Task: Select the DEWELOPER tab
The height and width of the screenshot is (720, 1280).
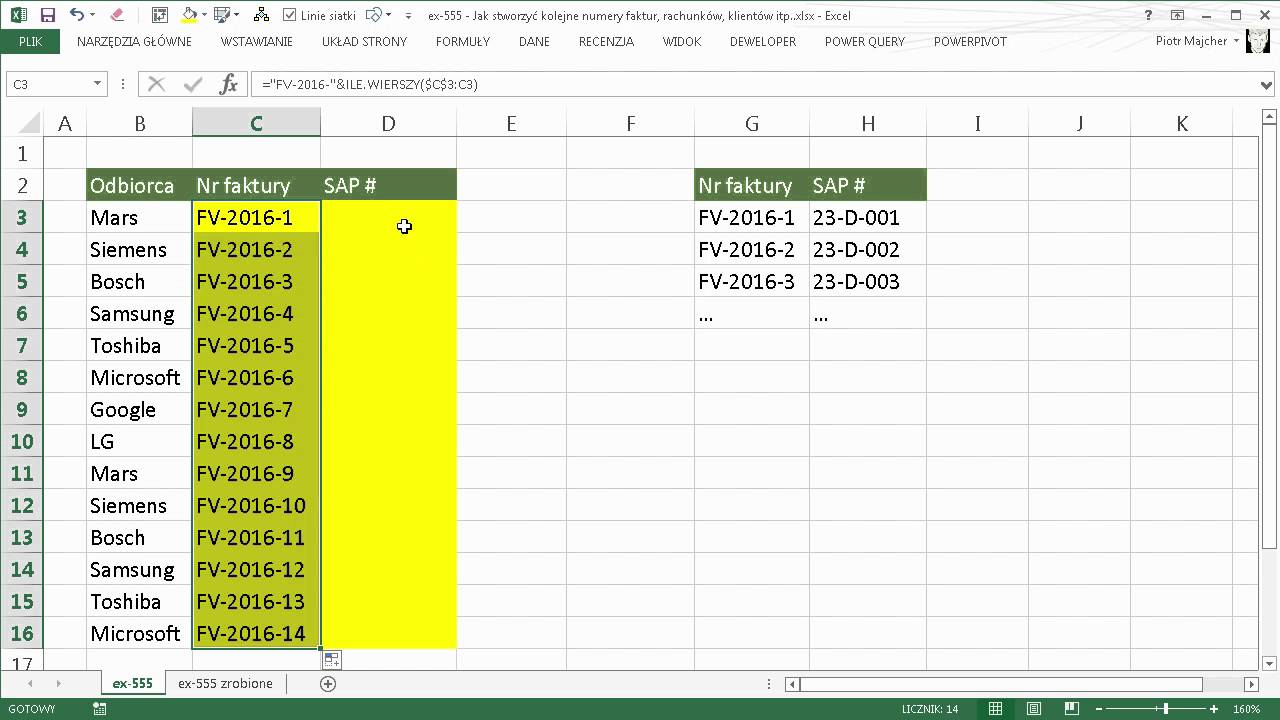Action: 763,41
